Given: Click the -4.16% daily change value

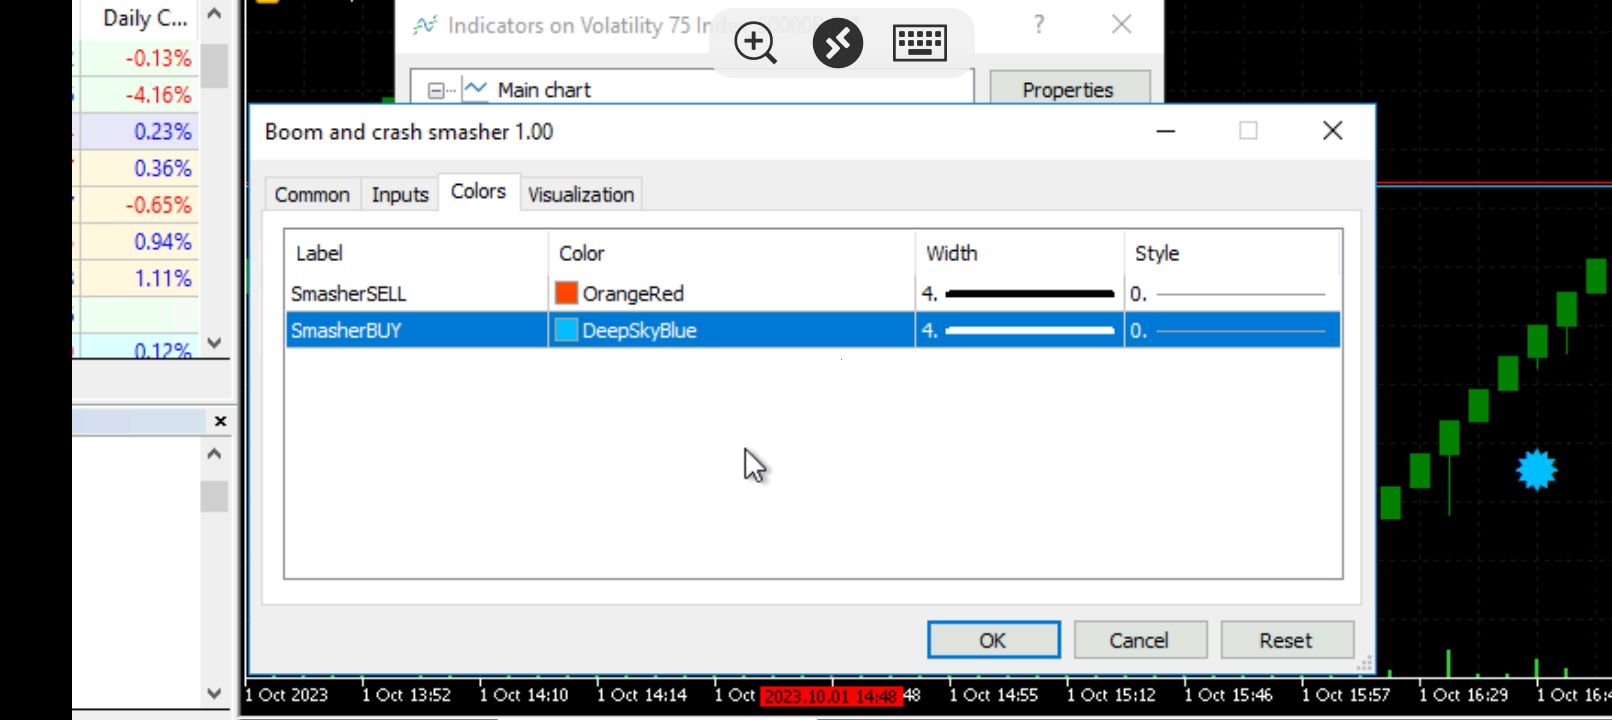Looking at the screenshot, I should coord(158,95).
